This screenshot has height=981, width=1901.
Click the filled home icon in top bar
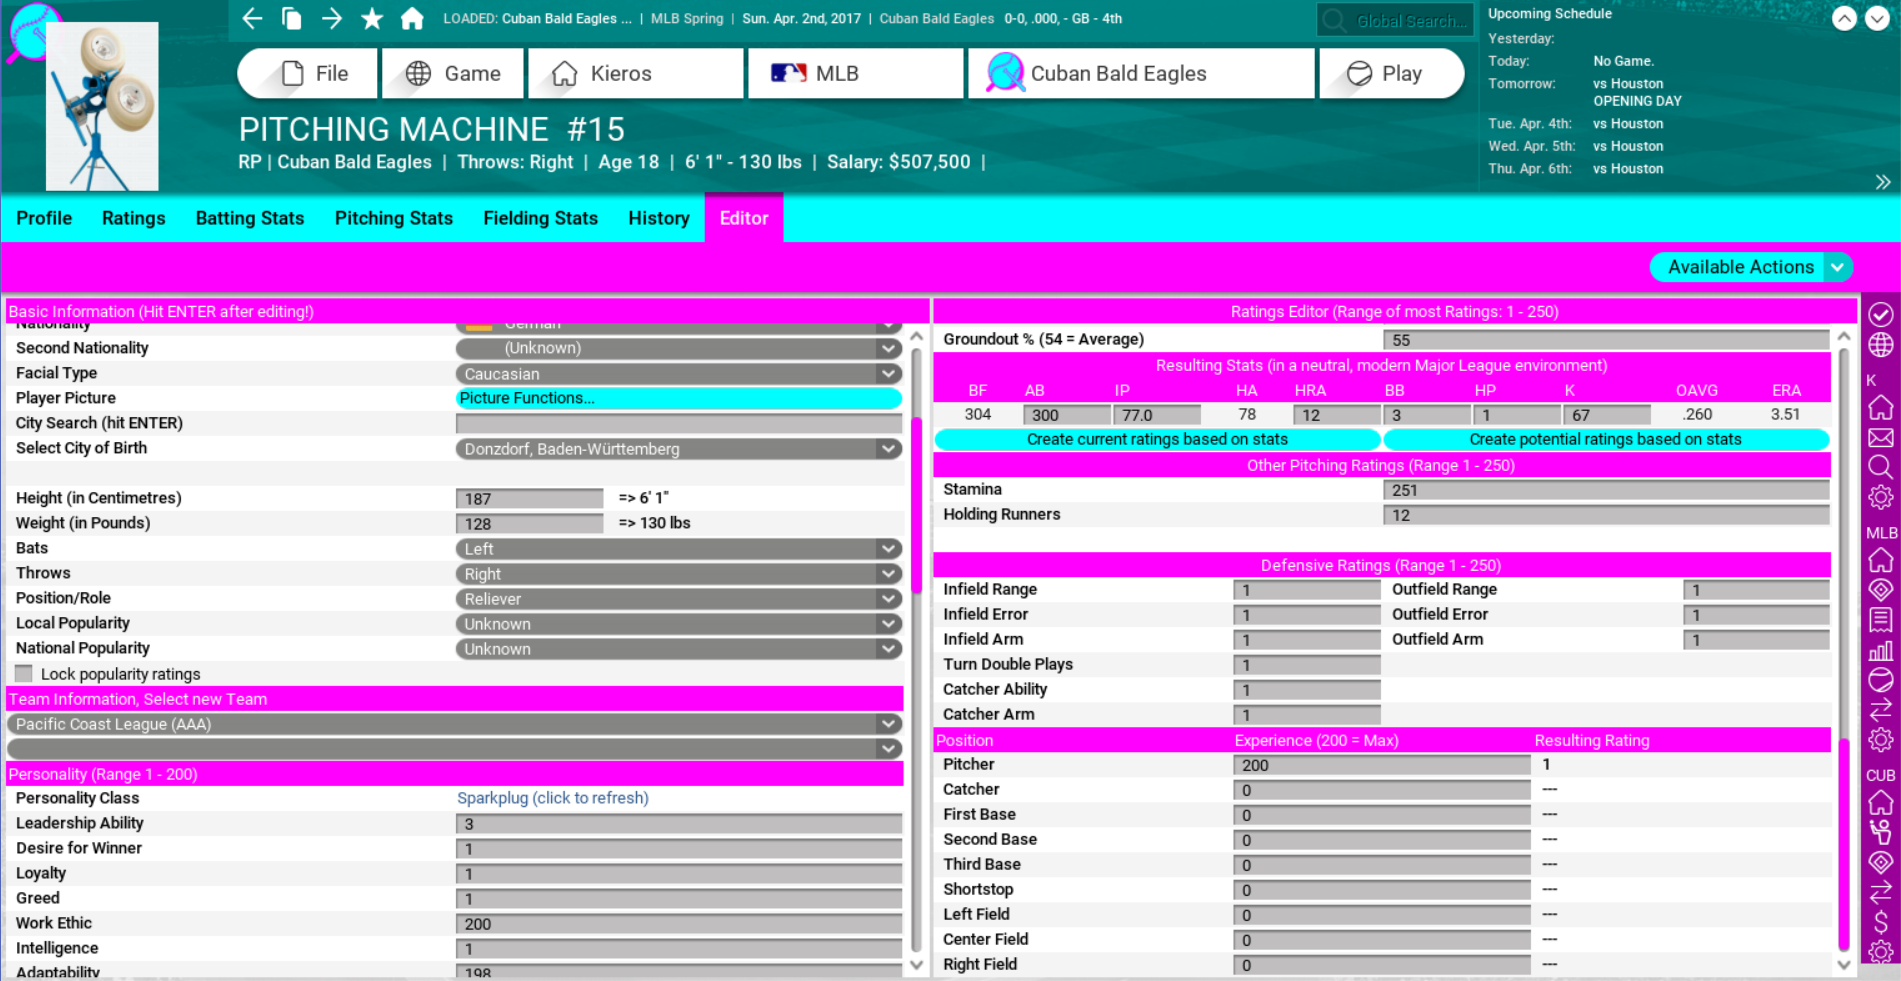coord(412,18)
